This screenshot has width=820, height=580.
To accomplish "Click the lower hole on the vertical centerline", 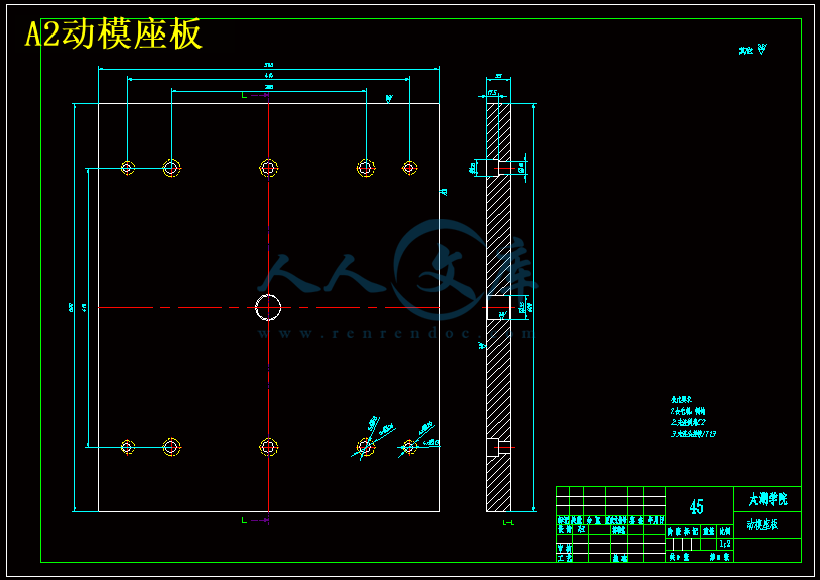I will pyautogui.click(x=268, y=447).
